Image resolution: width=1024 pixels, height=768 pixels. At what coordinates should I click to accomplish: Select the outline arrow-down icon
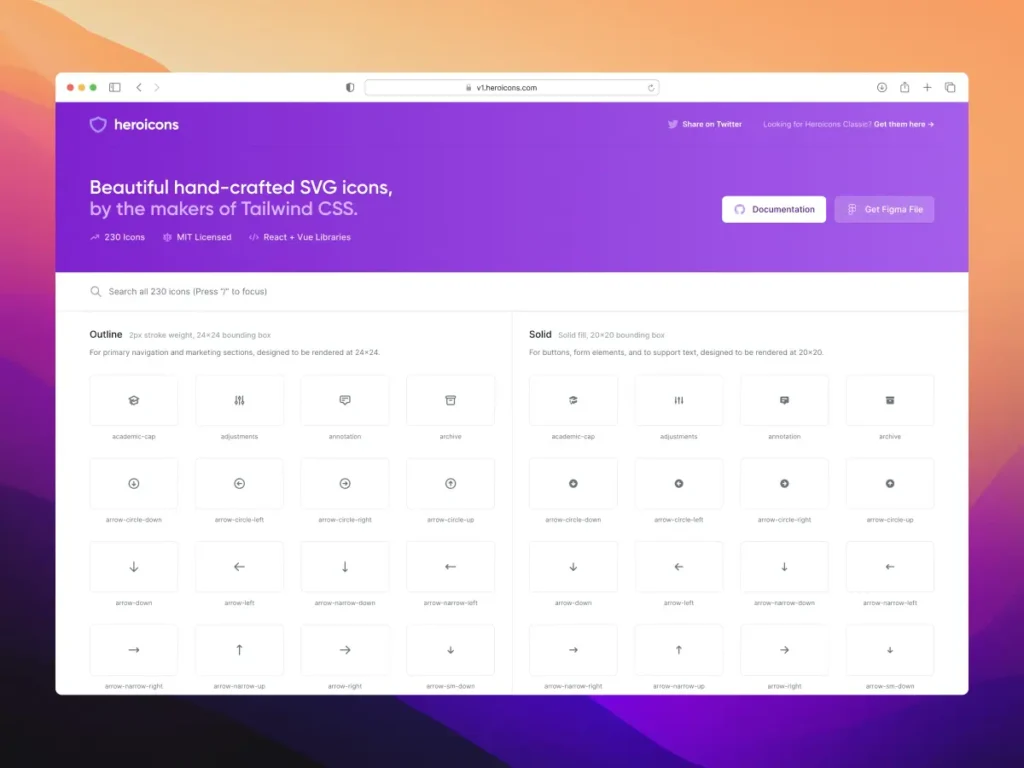134,566
